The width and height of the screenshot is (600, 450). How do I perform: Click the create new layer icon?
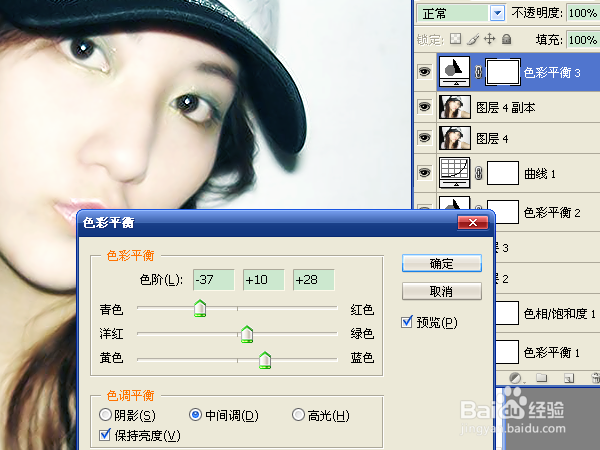pyautogui.click(x=569, y=378)
